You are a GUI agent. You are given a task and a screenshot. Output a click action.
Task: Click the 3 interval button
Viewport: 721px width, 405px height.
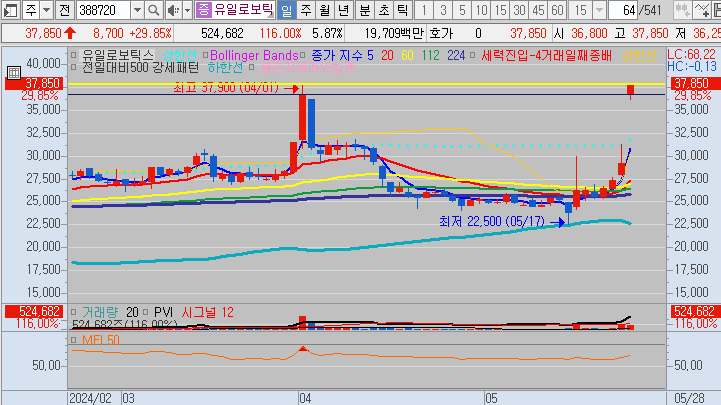(443, 10)
